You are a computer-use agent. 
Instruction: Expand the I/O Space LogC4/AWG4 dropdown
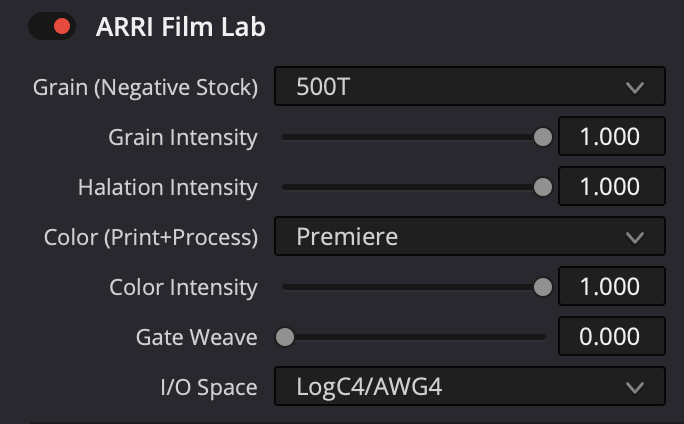coord(469,387)
